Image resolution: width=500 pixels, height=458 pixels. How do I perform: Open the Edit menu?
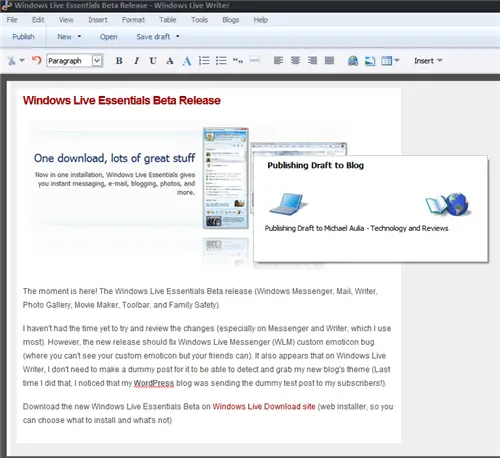pyautogui.click(x=38, y=20)
